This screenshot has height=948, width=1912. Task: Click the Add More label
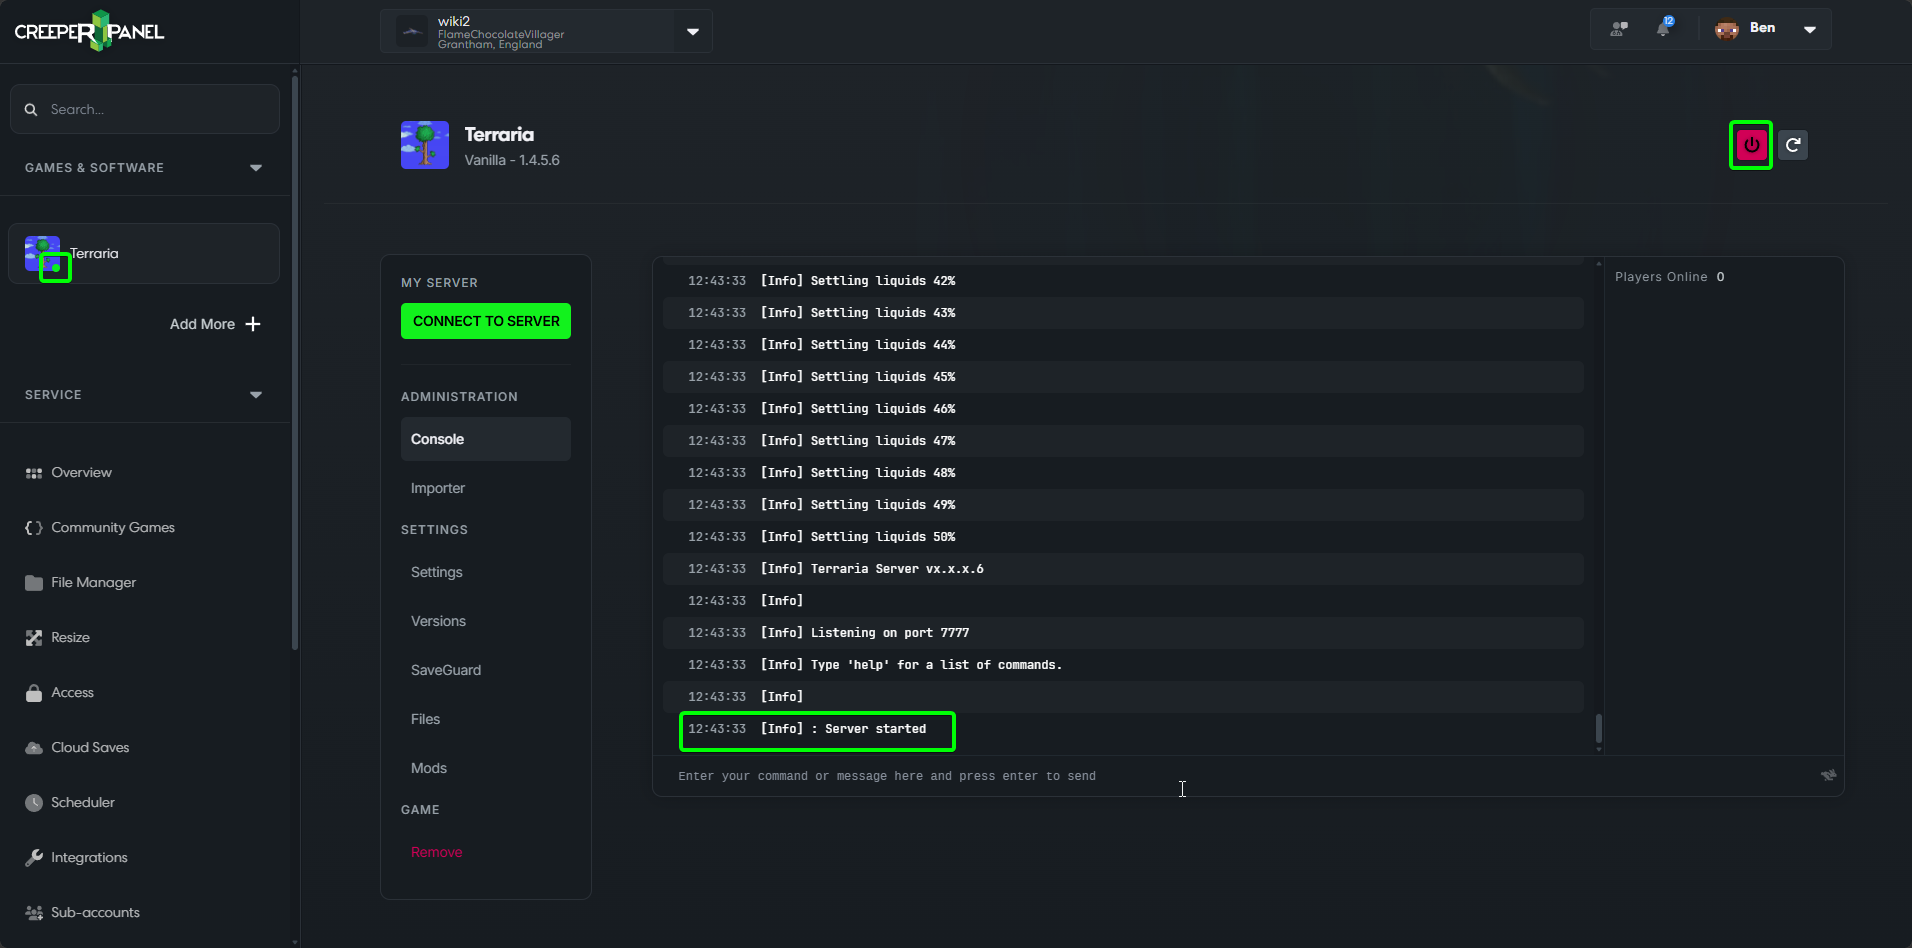point(202,324)
